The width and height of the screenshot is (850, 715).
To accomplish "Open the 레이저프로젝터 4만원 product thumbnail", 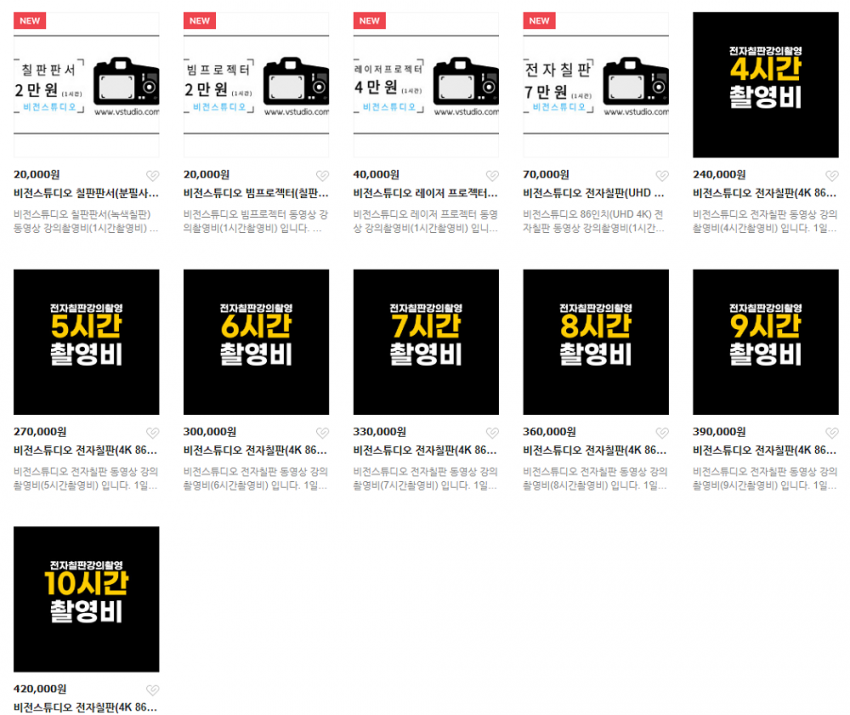I will coord(426,85).
